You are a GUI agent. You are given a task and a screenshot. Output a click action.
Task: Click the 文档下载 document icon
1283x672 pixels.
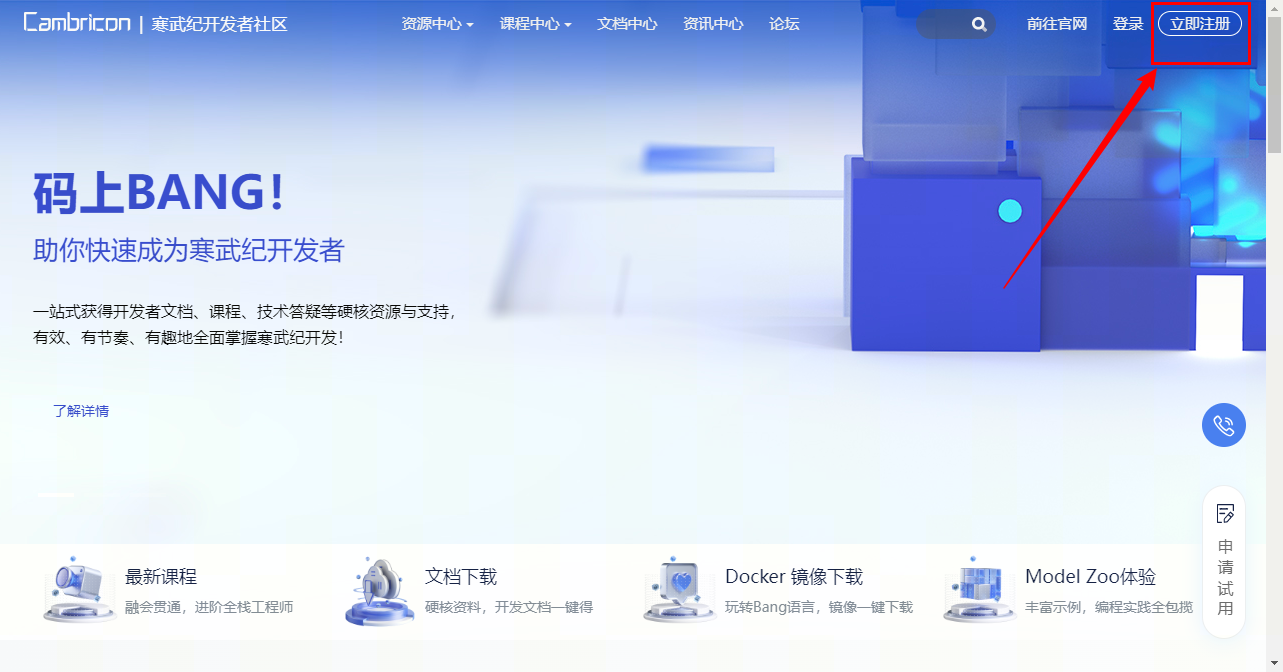pos(378,588)
